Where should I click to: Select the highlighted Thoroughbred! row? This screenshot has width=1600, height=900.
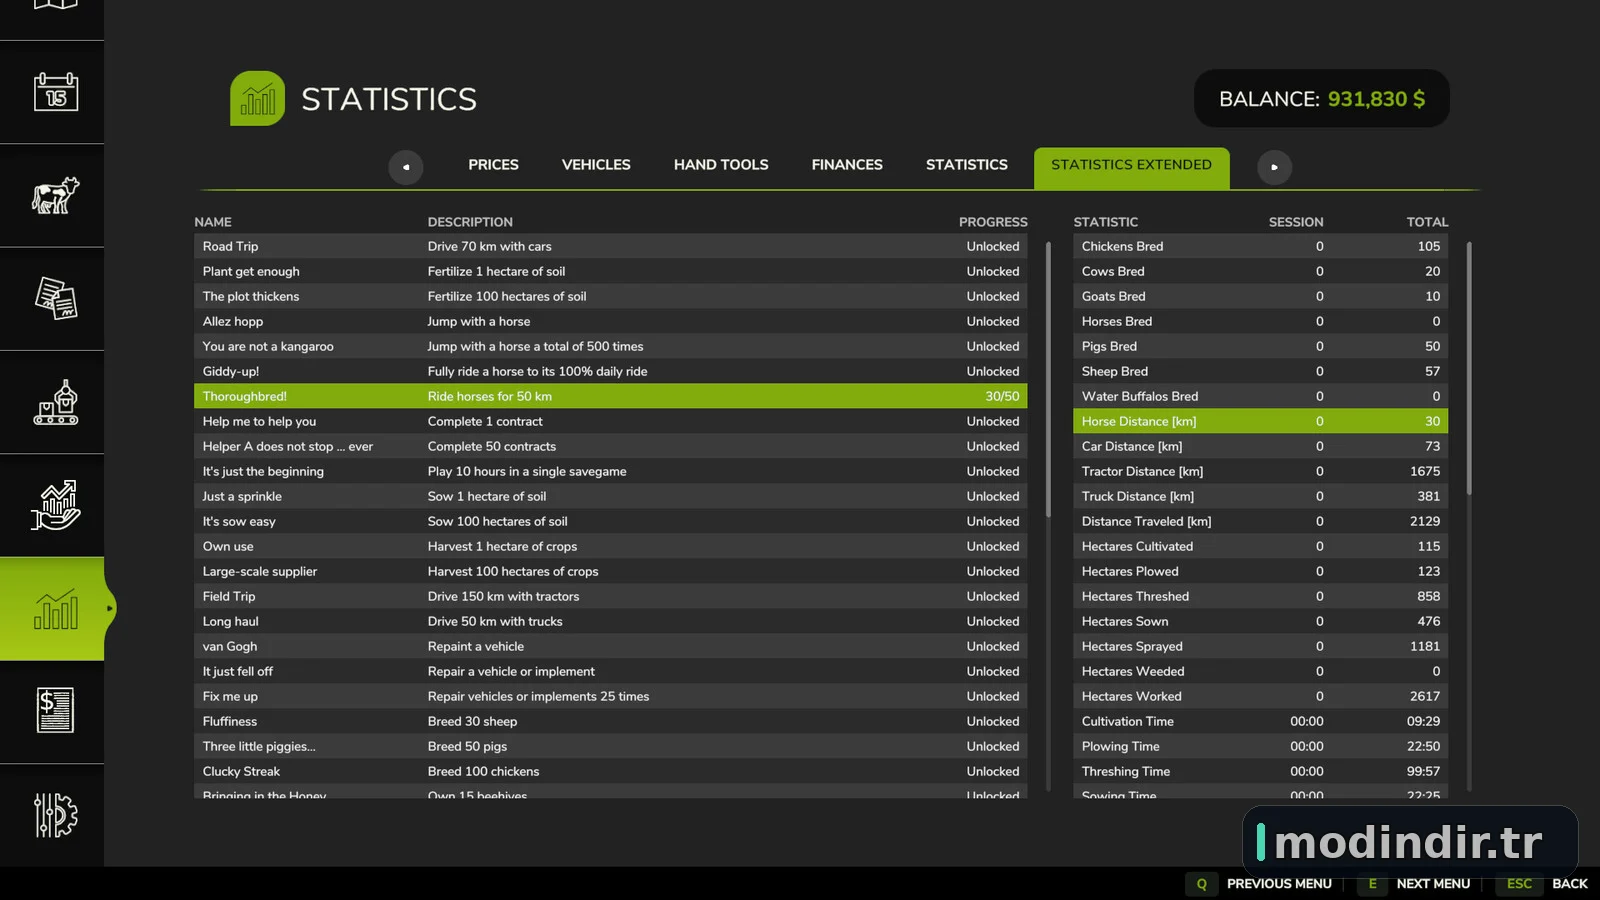pyautogui.click(x=610, y=396)
